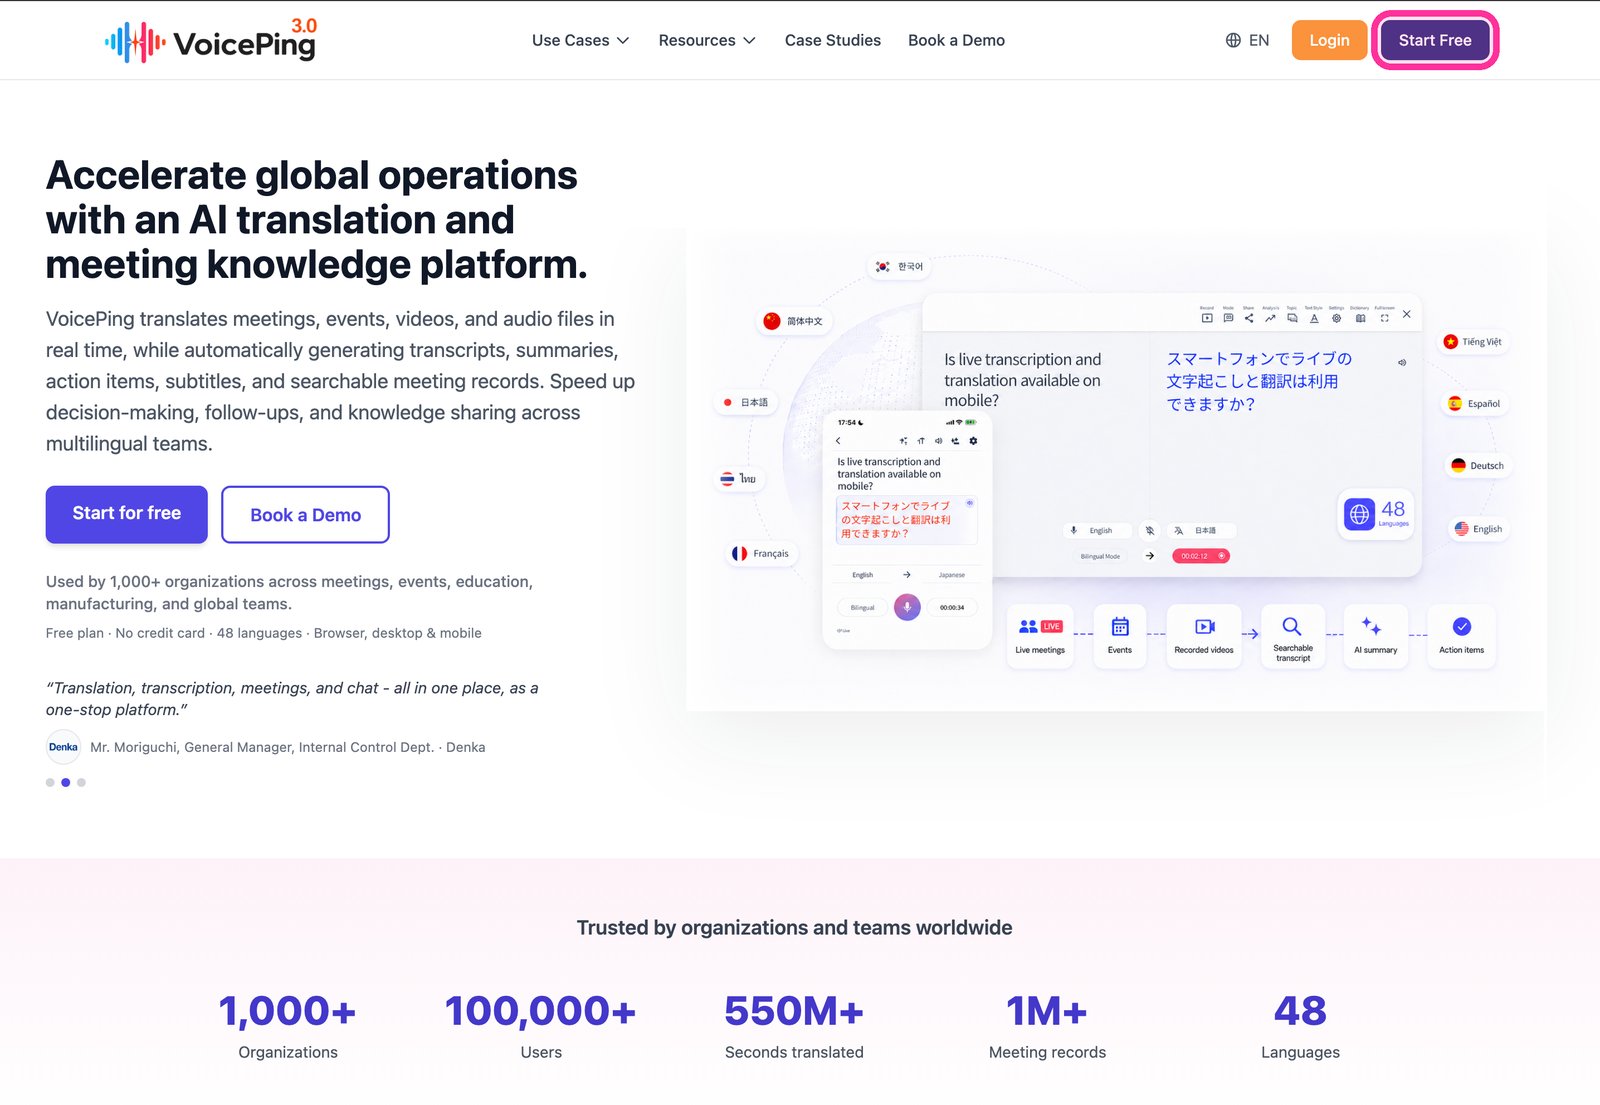This screenshot has width=1600, height=1105.
Task: Click the red 00:02:12 recording timer
Action: [1200, 556]
